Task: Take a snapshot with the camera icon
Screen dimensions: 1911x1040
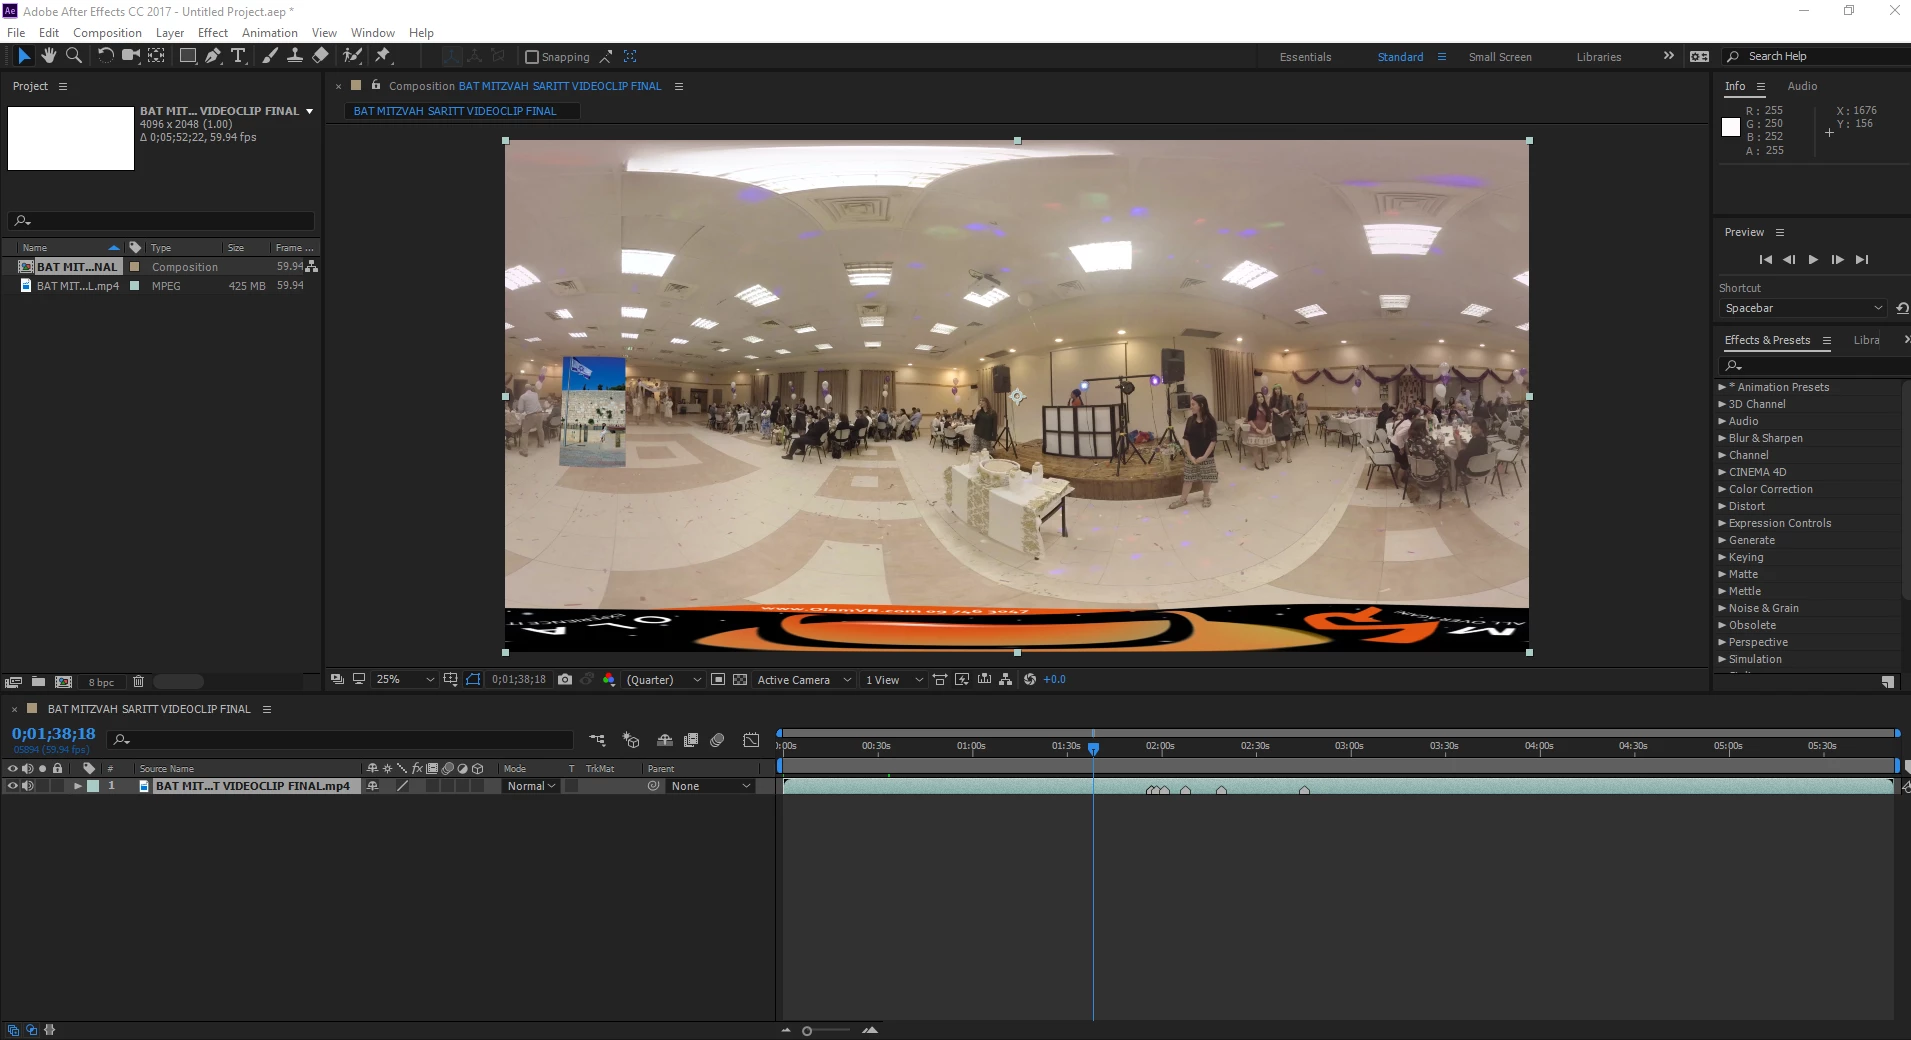Action: click(565, 680)
